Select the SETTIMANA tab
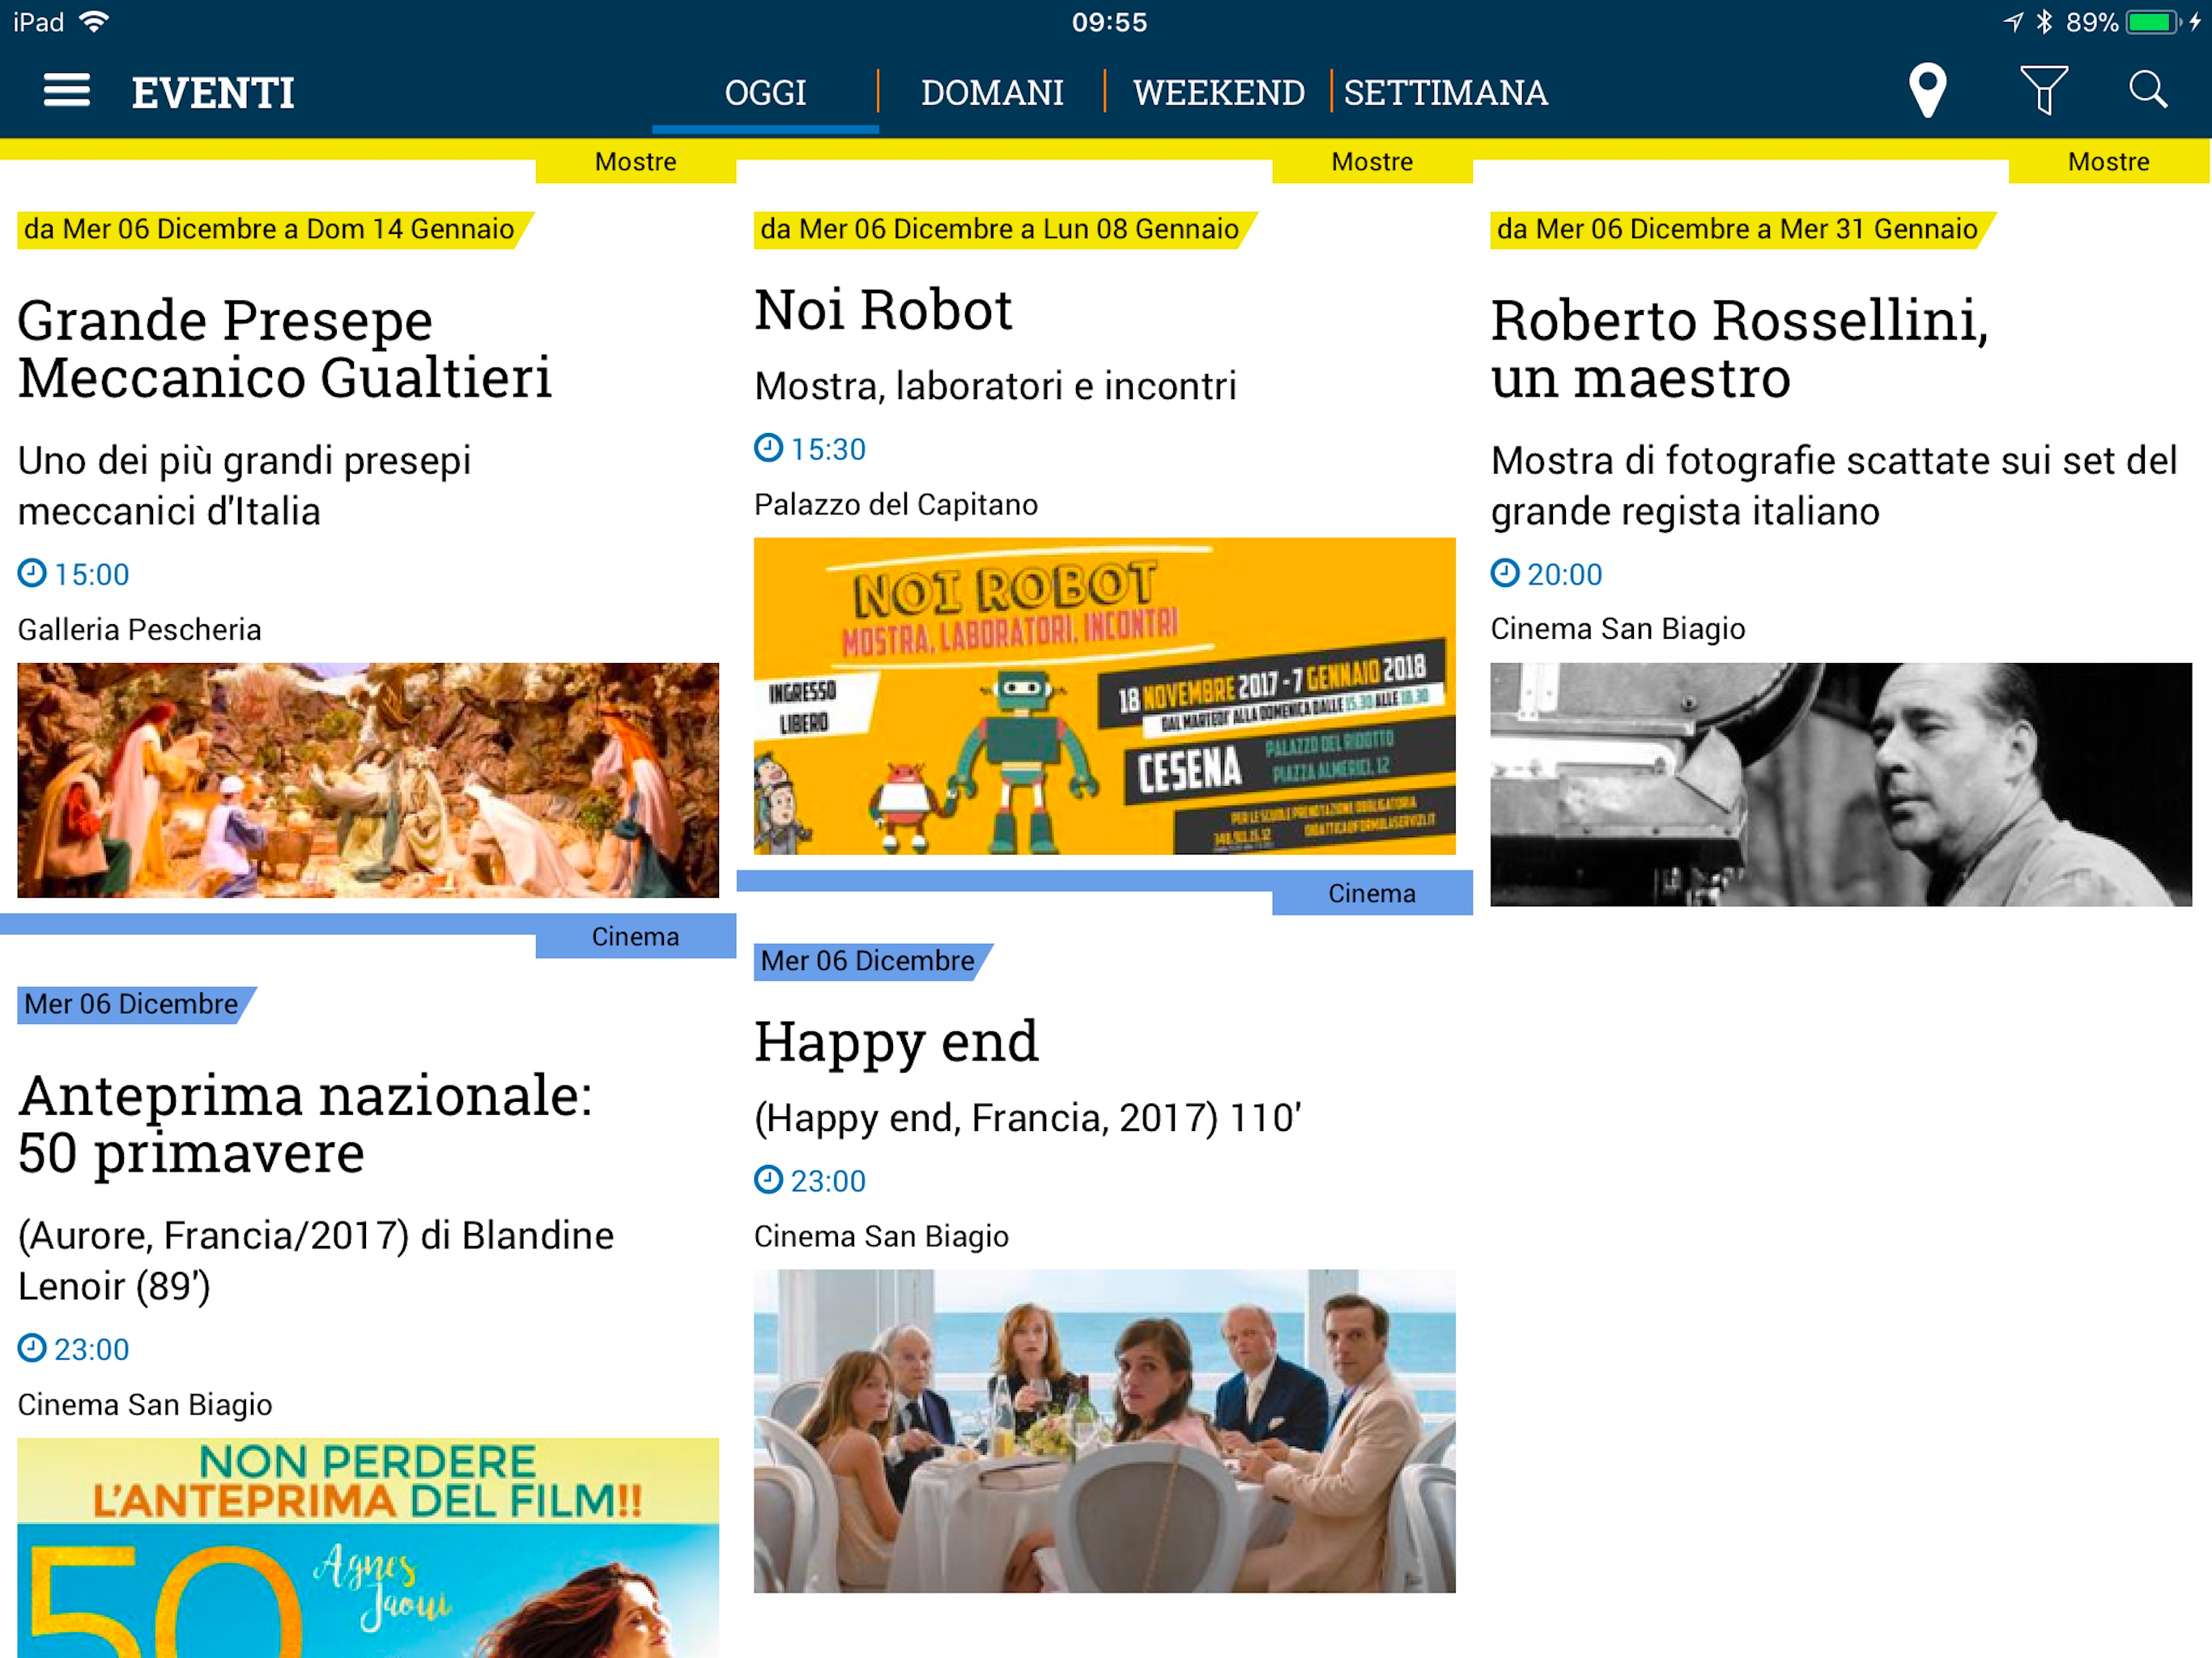This screenshot has width=2212, height=1658. click(x=1445, y=93)
